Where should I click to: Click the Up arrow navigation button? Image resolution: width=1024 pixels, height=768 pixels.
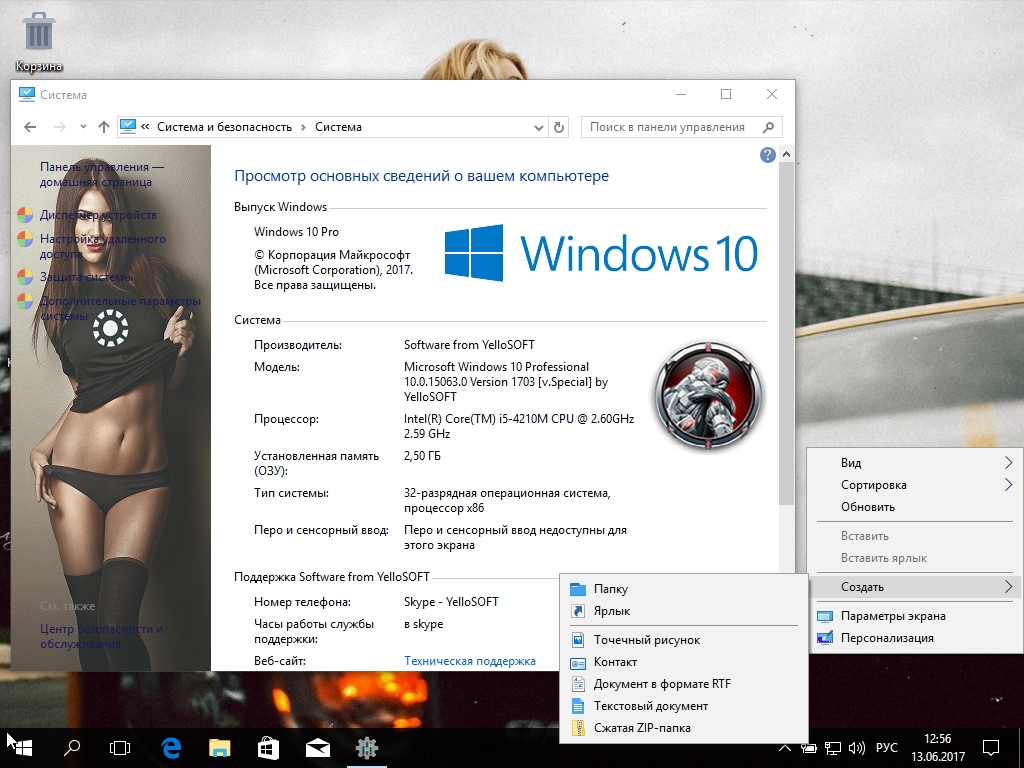[x=104, y=127]
